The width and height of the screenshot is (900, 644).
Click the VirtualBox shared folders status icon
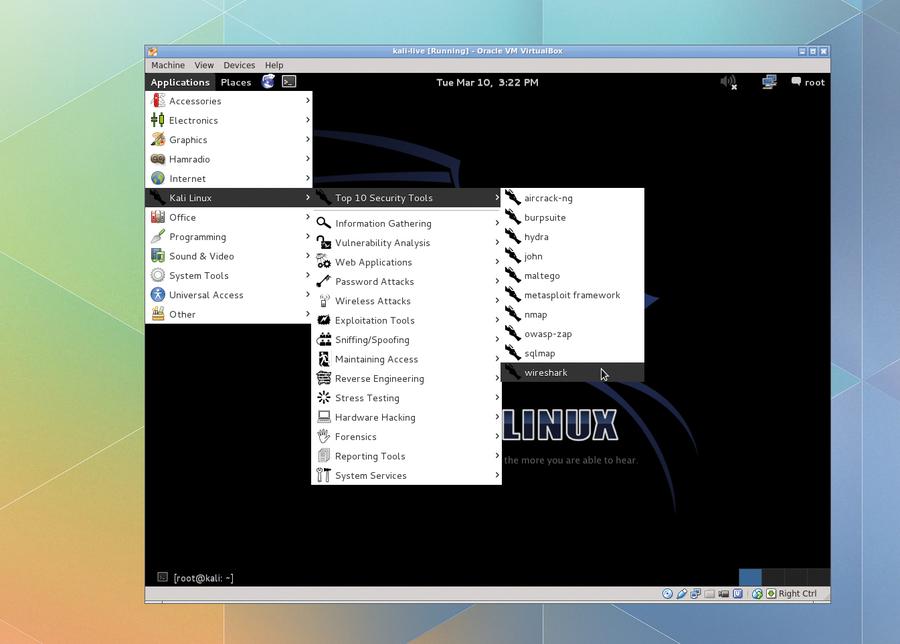point(709,593)
